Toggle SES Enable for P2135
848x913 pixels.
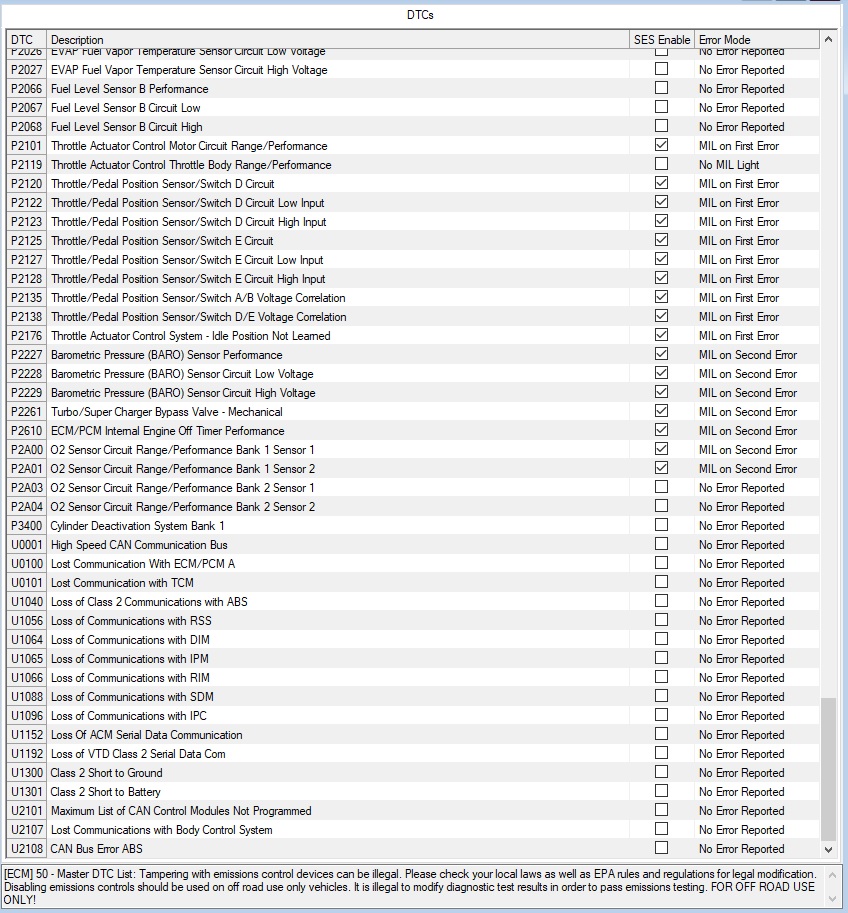point(661,297)
